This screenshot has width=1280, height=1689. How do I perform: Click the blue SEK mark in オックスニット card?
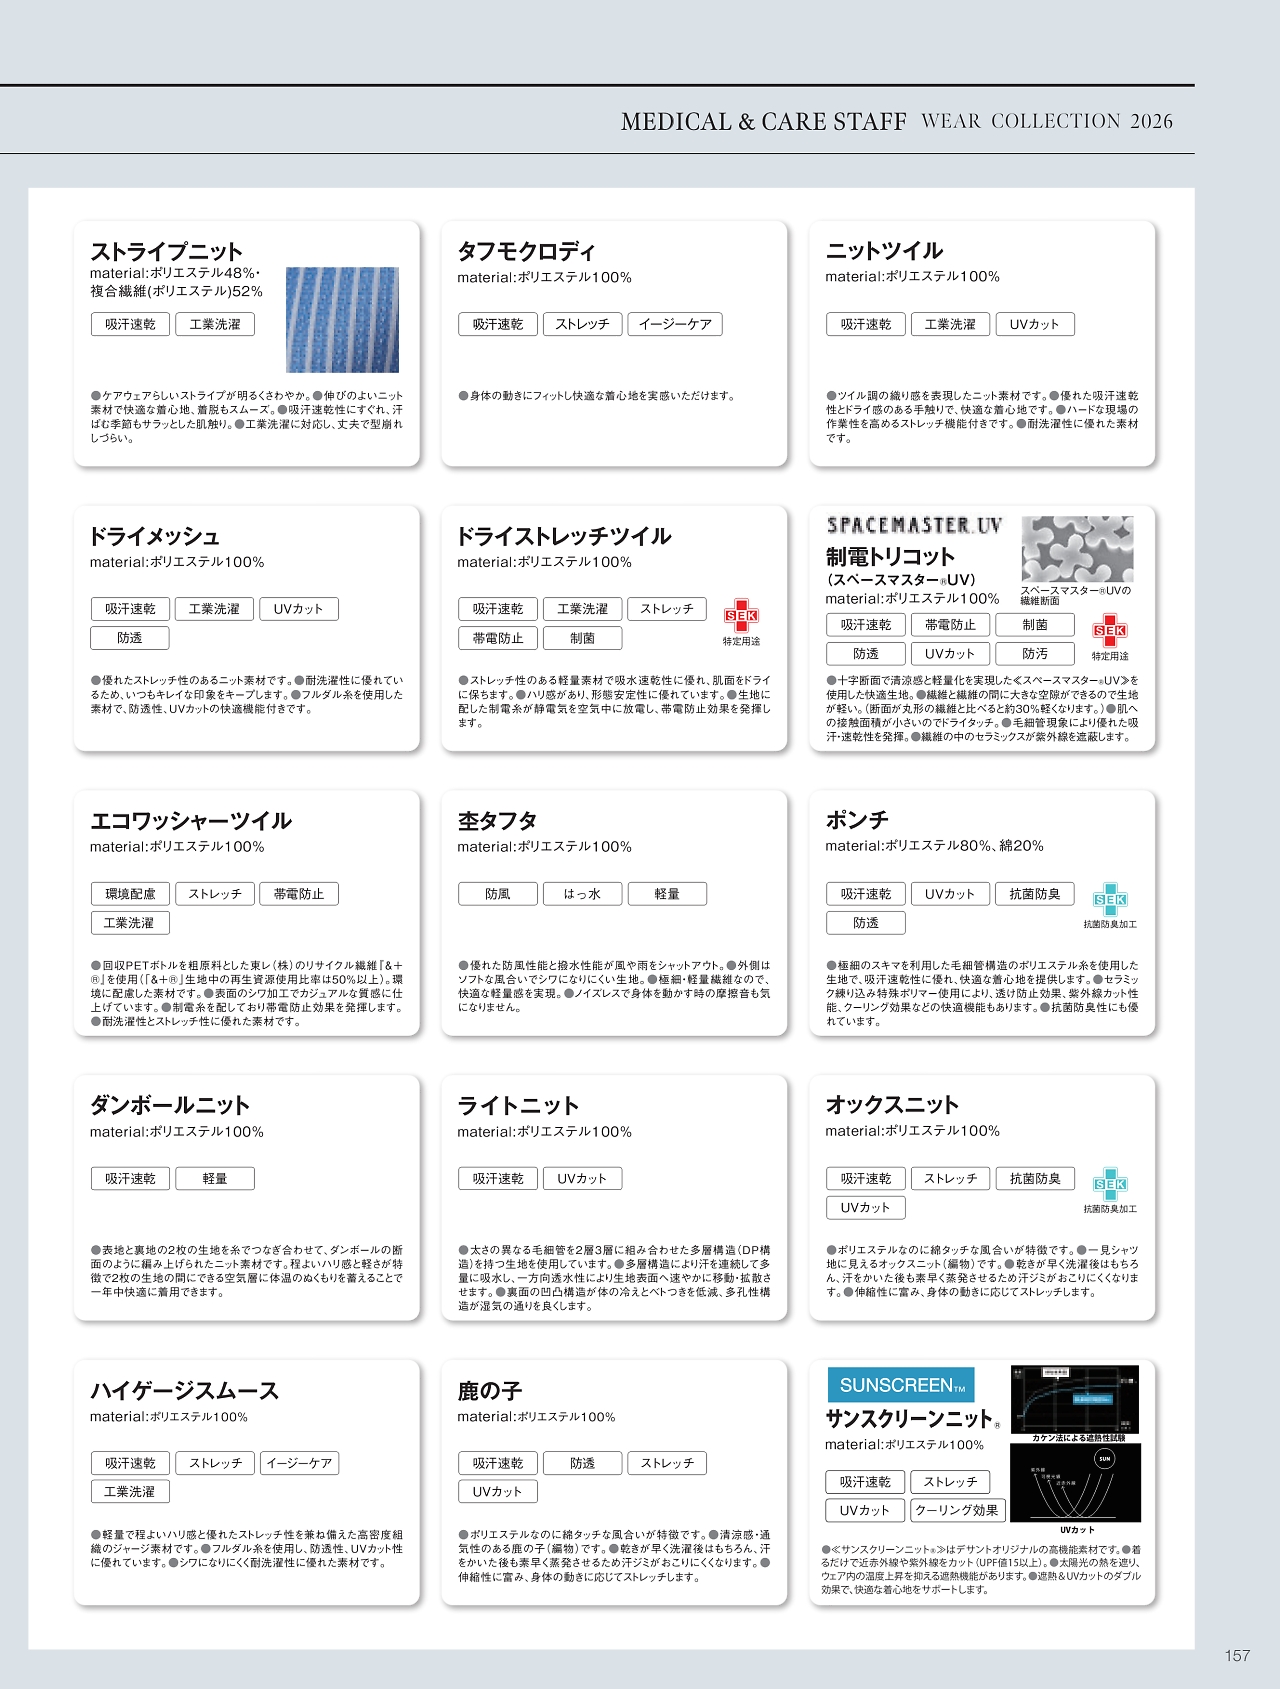1109,1184
